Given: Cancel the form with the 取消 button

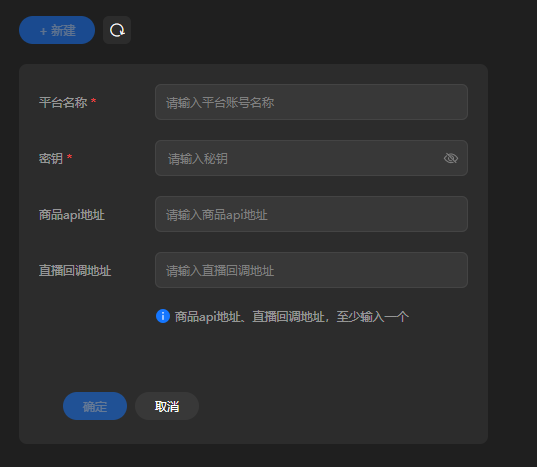Looking at the screenshot, I should point(167,406).
